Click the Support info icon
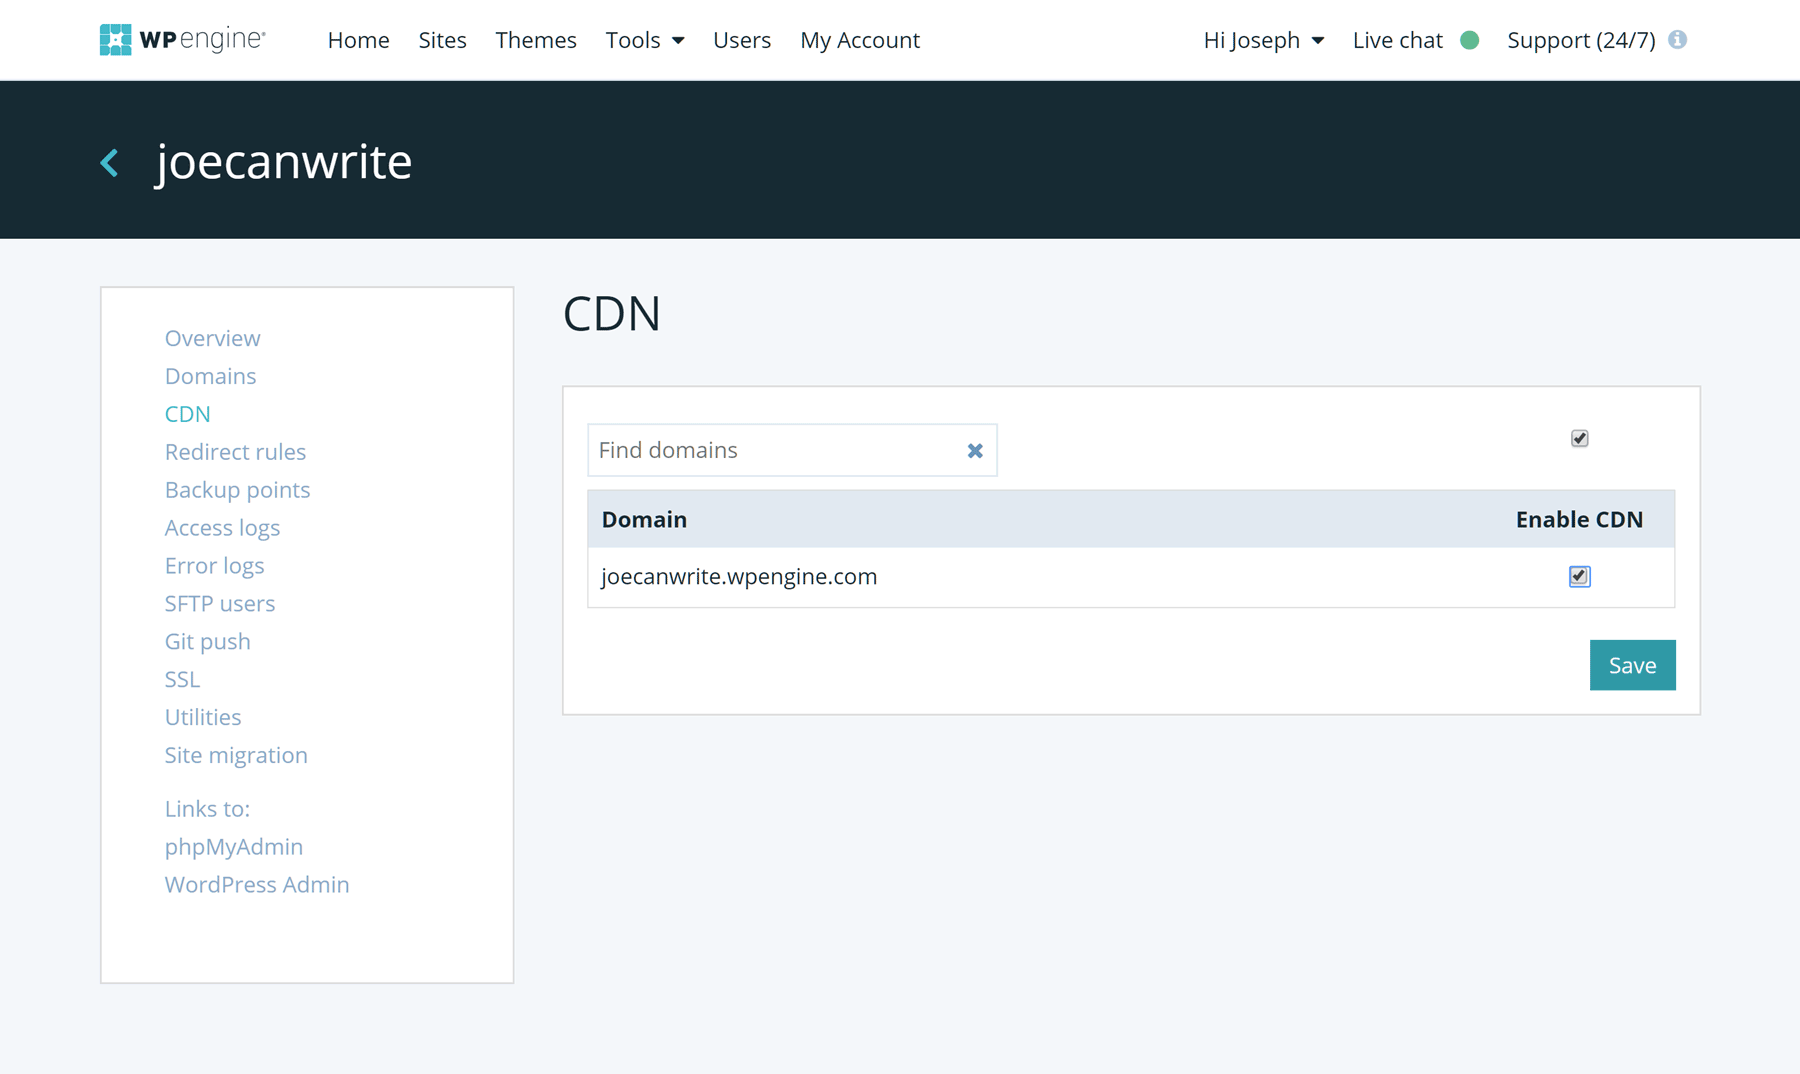1800x1074 pixels. point(1678,40)
